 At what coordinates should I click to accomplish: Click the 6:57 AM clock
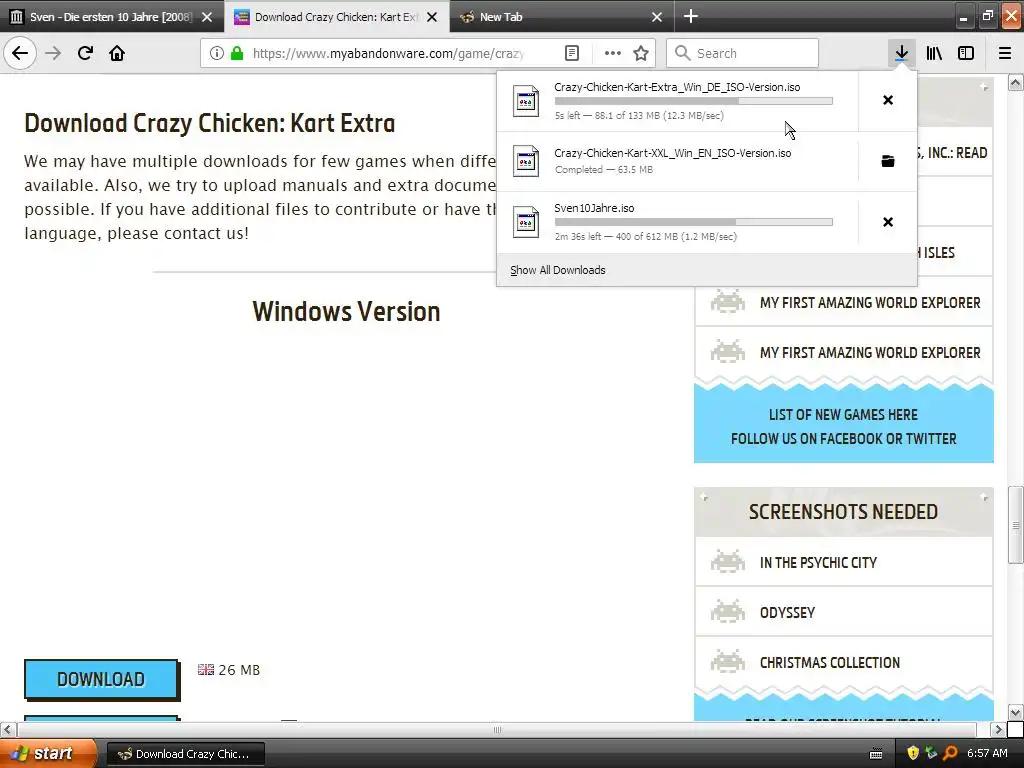(987, 754)
